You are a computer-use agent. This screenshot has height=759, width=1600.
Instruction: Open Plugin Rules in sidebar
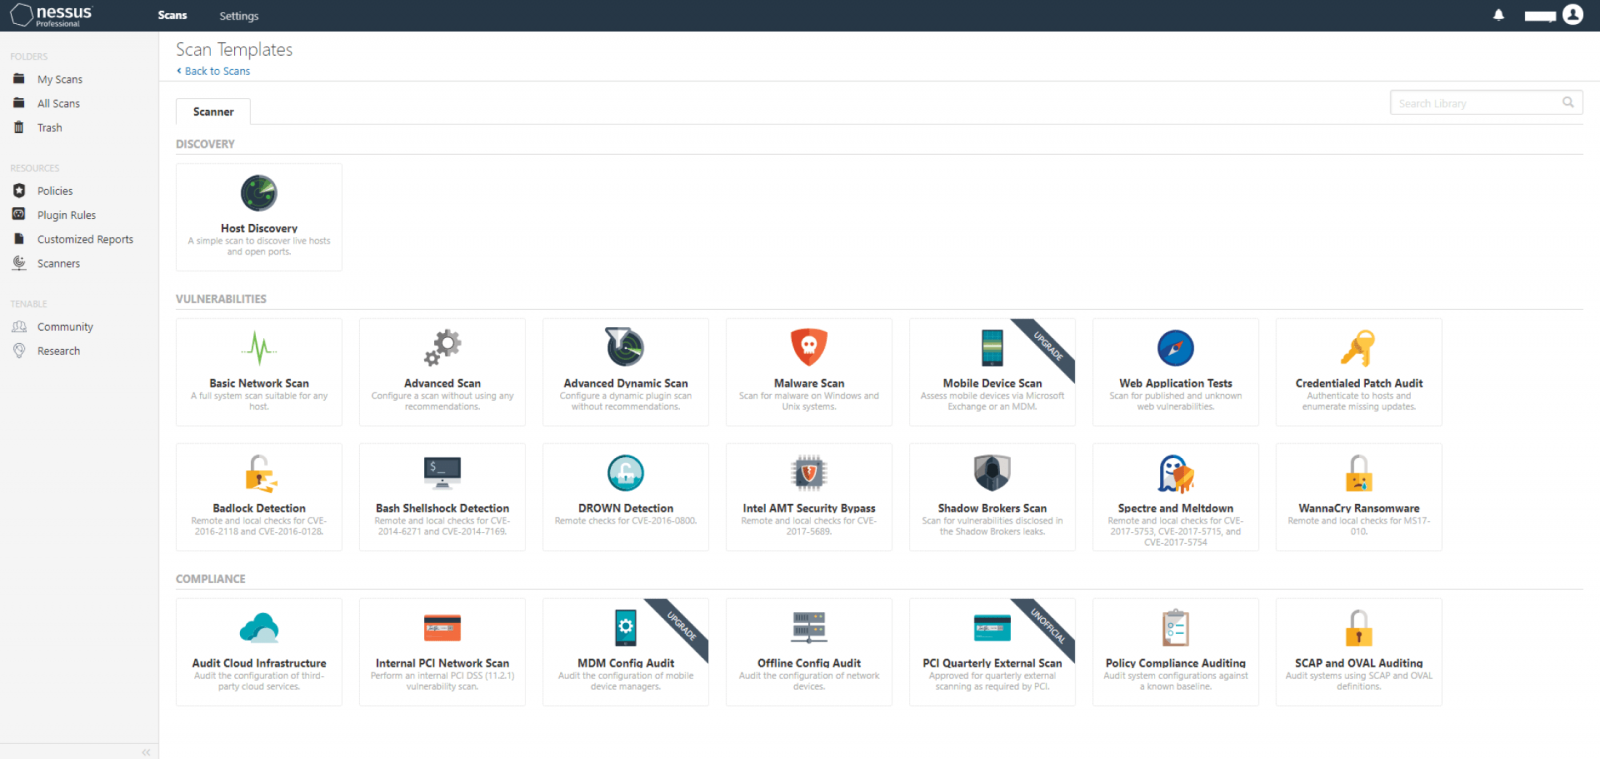66,215
